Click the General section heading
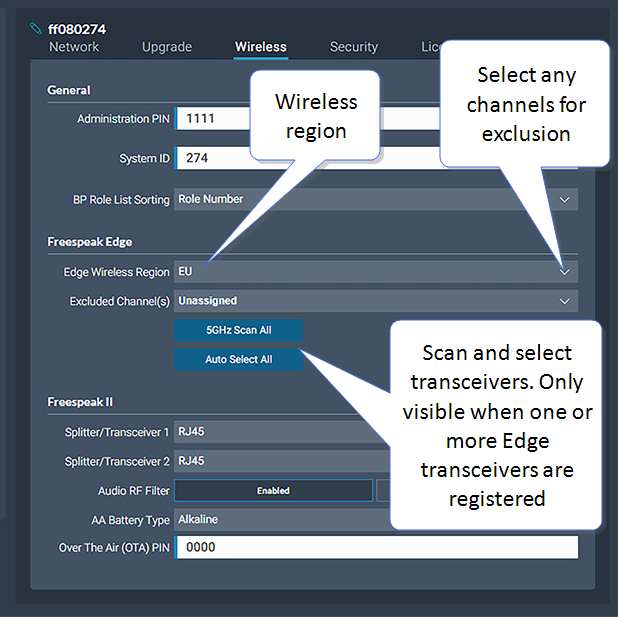The image size is (618, 617). (69, 90)
